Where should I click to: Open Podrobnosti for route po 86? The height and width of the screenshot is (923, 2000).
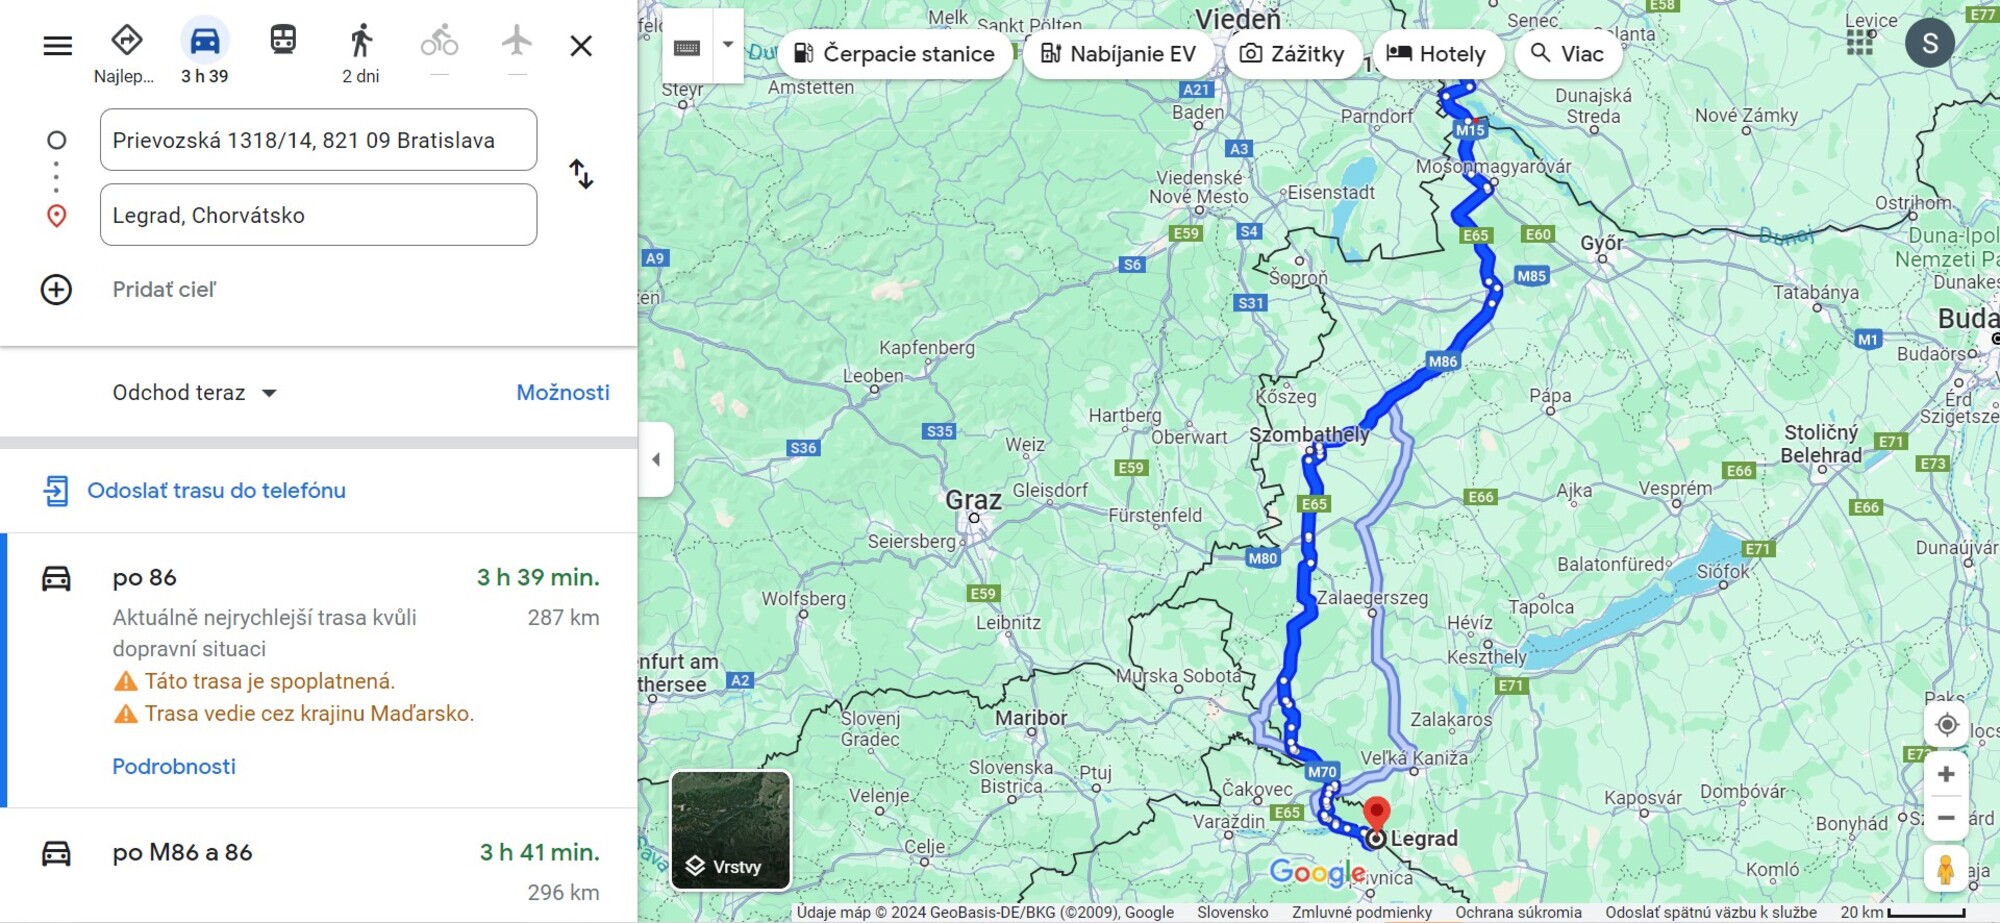tap(174, 767)
